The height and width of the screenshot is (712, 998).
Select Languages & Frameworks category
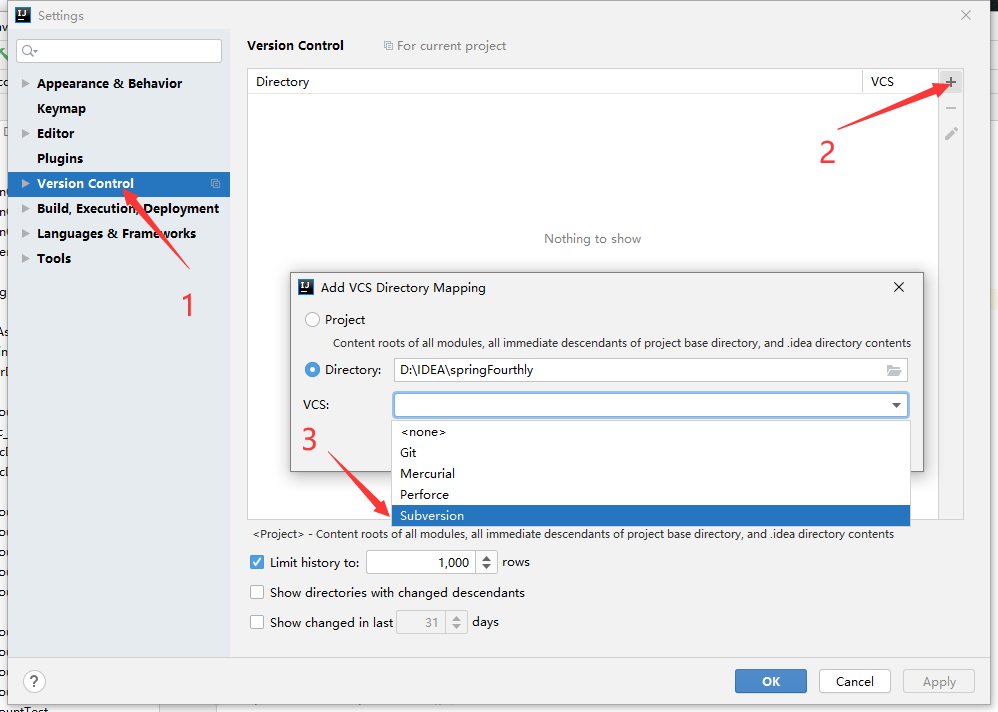(116, 234)
